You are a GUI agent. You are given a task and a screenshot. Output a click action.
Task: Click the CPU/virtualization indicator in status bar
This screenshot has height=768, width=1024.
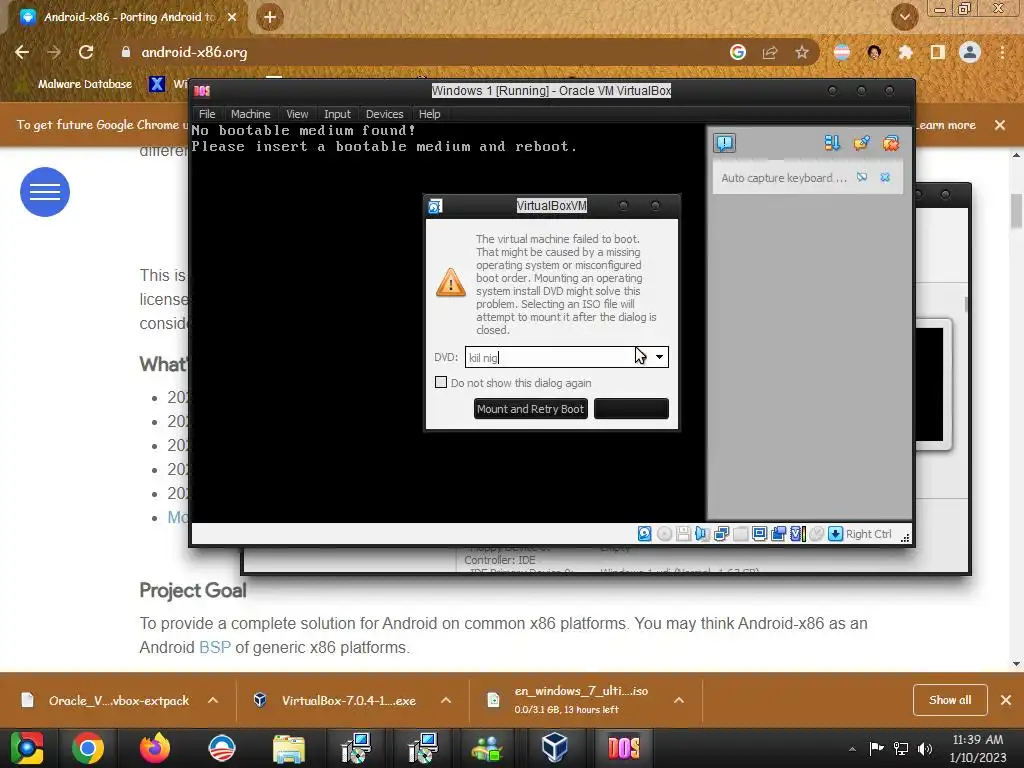click(x=797, y=534)
